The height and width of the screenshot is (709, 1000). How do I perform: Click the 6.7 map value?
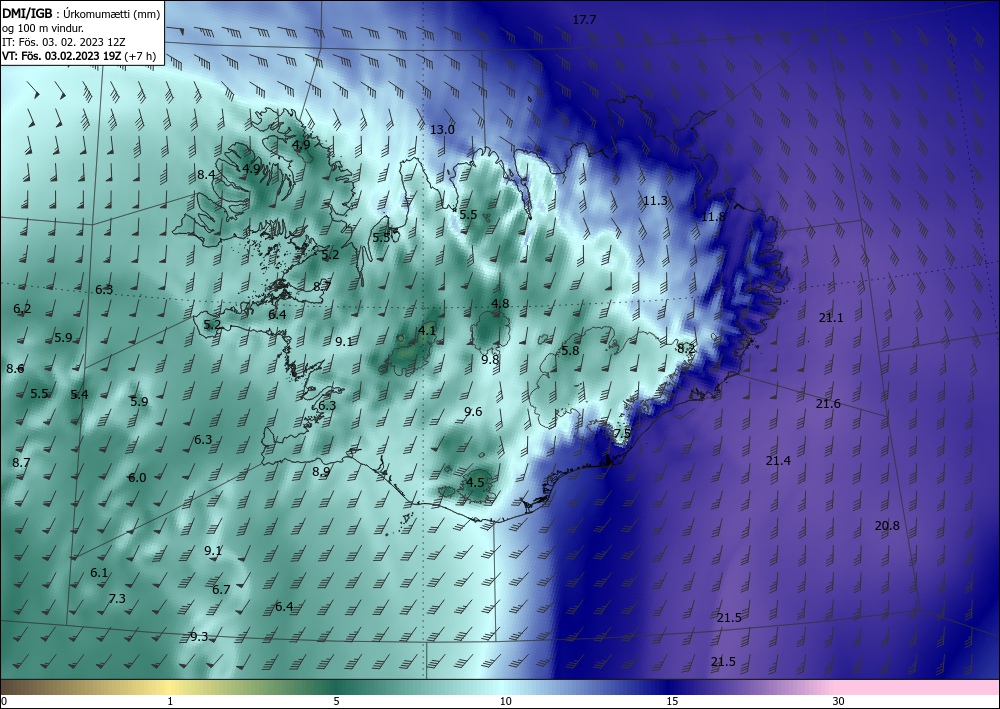click(x=221, y=590)
